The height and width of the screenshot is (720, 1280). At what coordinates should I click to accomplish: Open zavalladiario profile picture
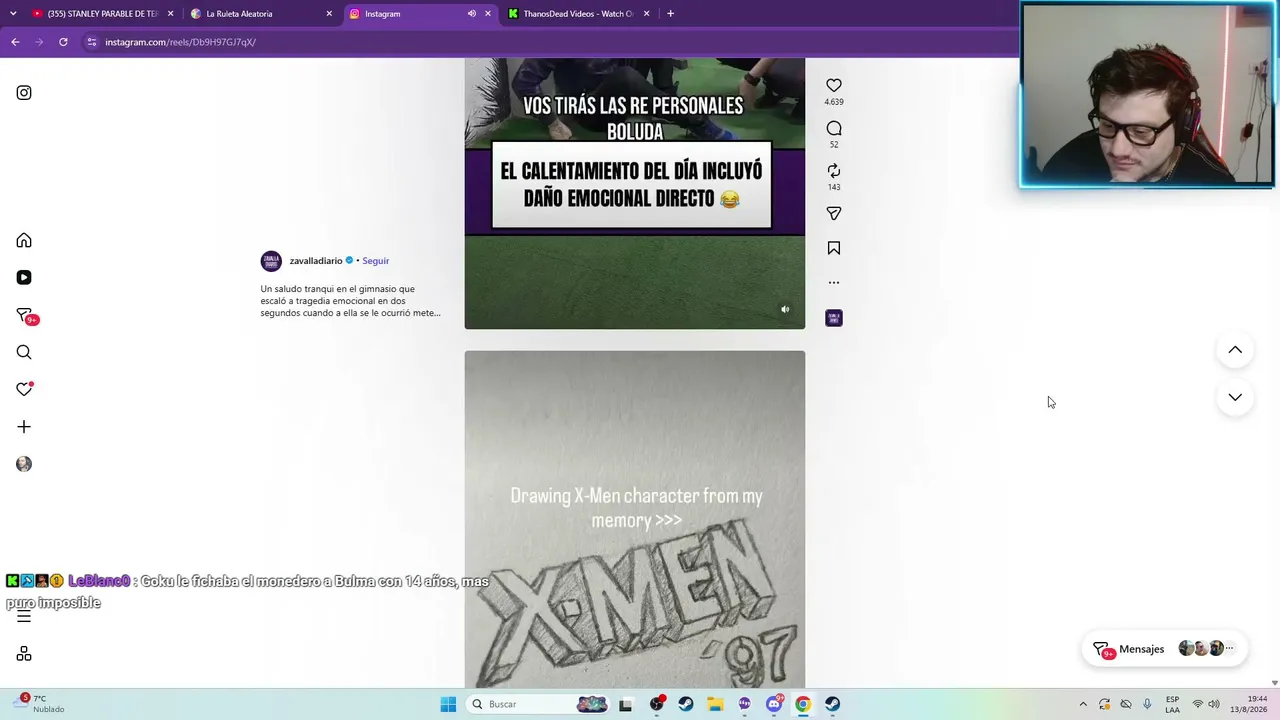(271, 261)
